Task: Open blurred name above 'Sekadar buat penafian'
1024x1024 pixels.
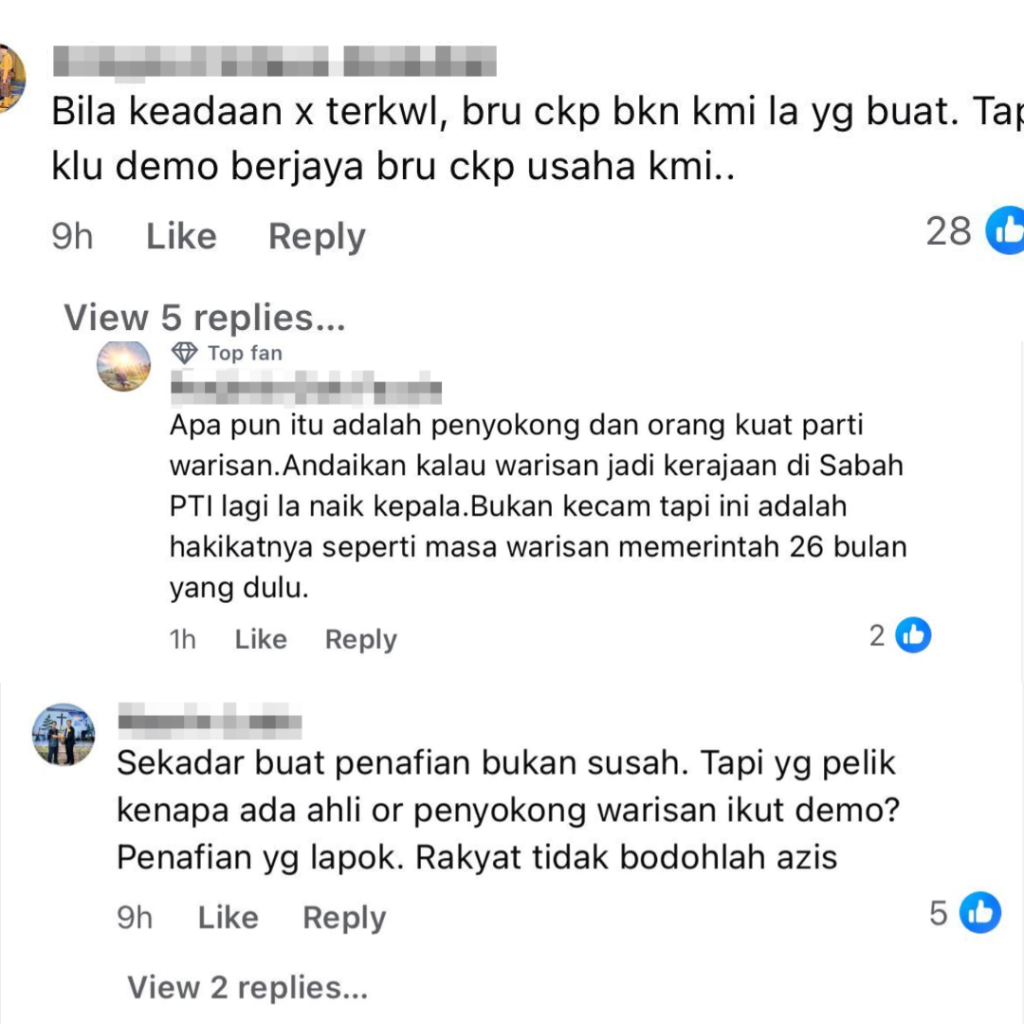Action: 210,720
